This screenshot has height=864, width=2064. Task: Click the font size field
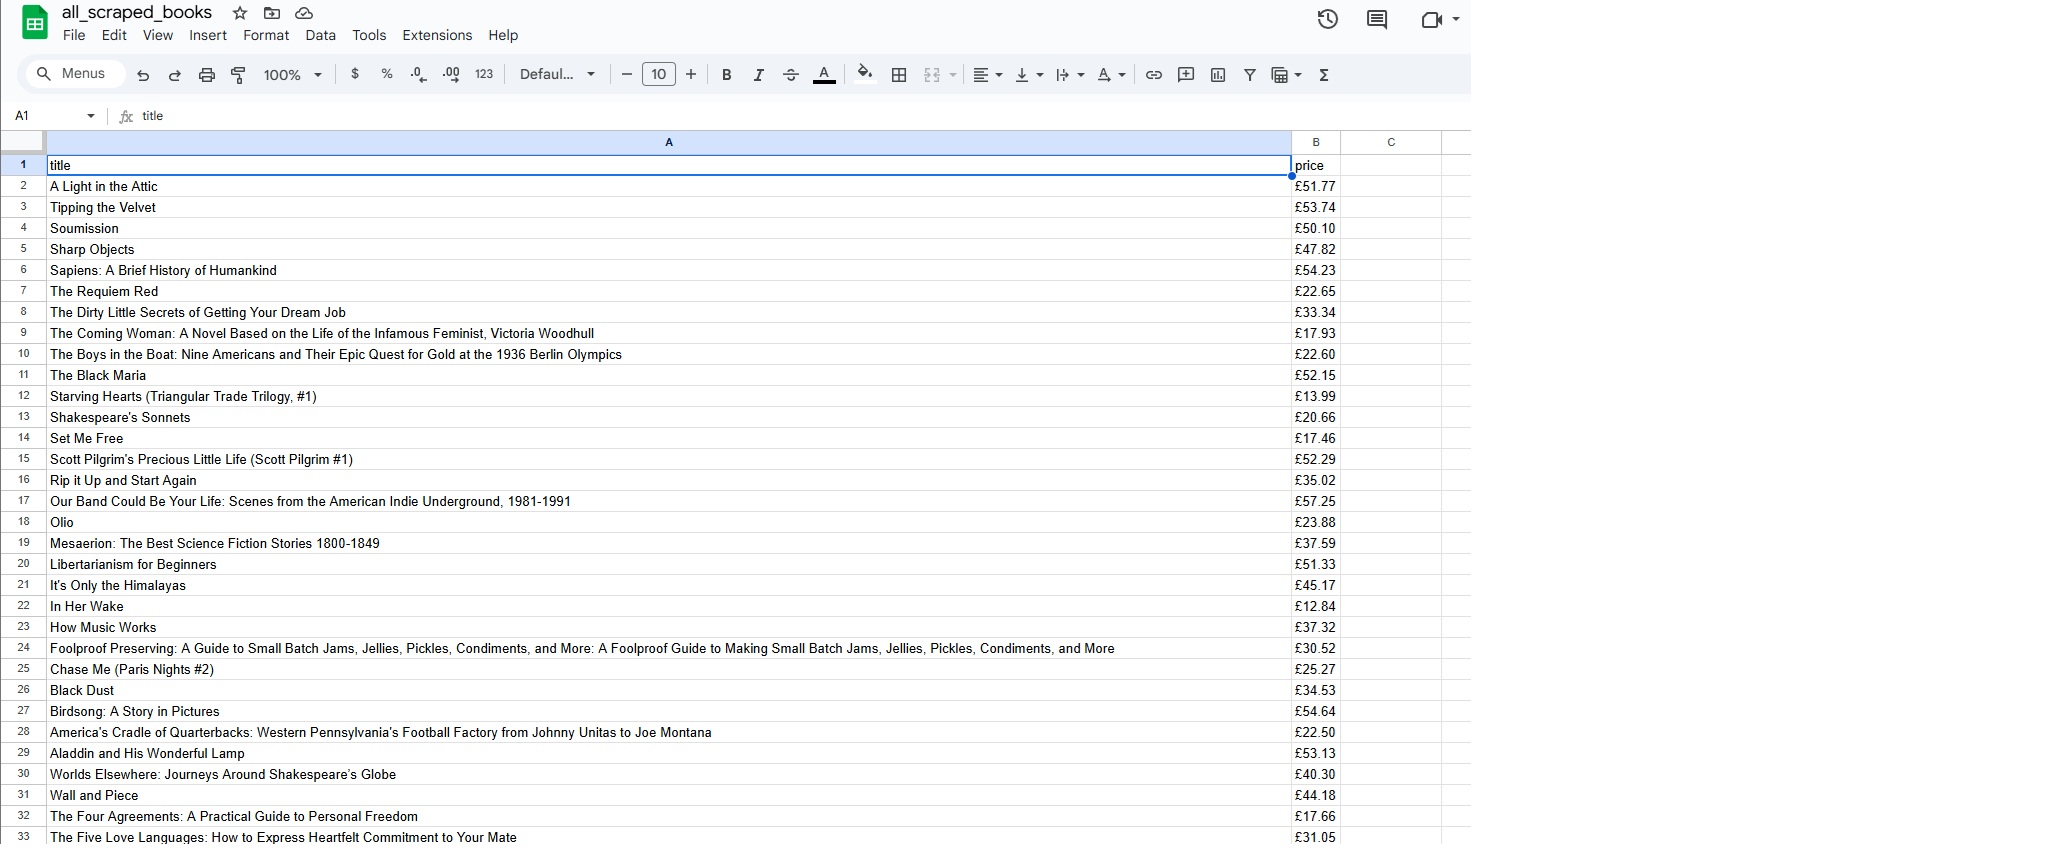tap(658, 75)
